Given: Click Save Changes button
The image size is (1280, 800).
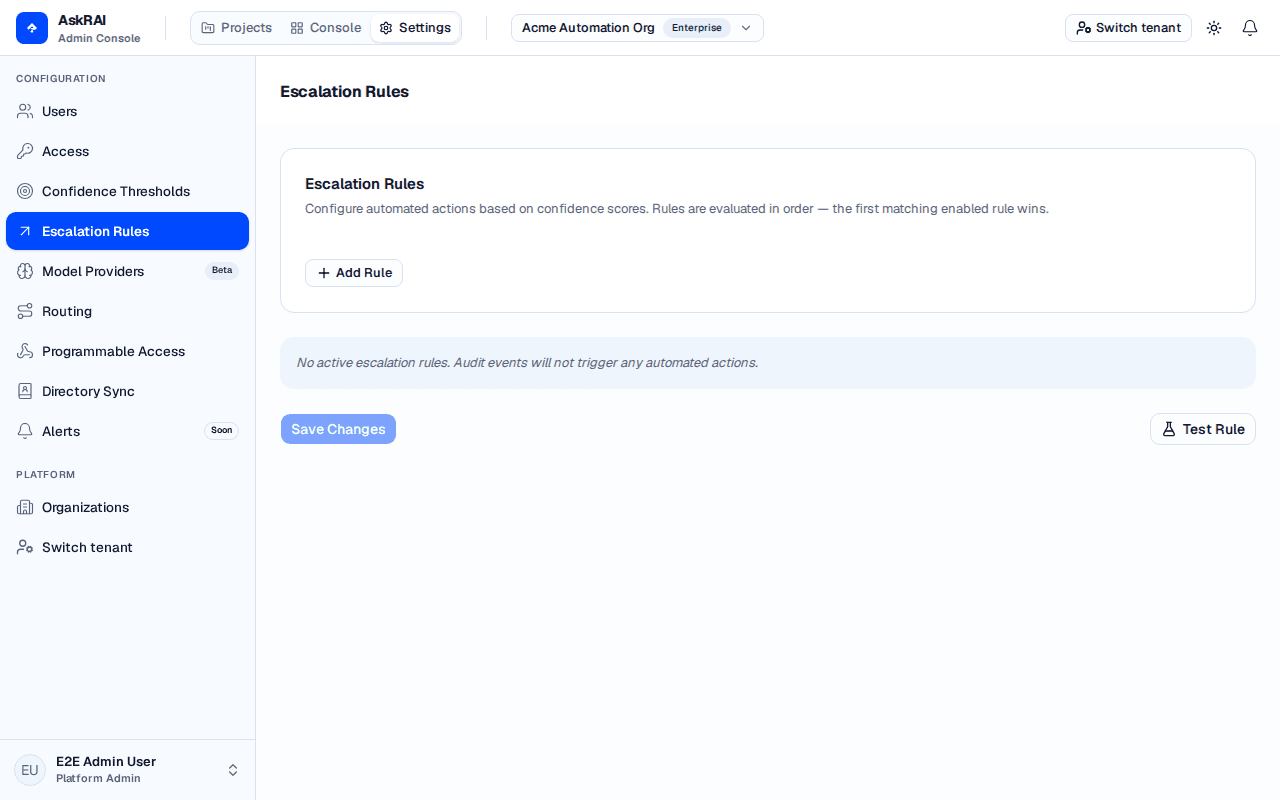Looking at the screenshot, I should pos(338,429).
